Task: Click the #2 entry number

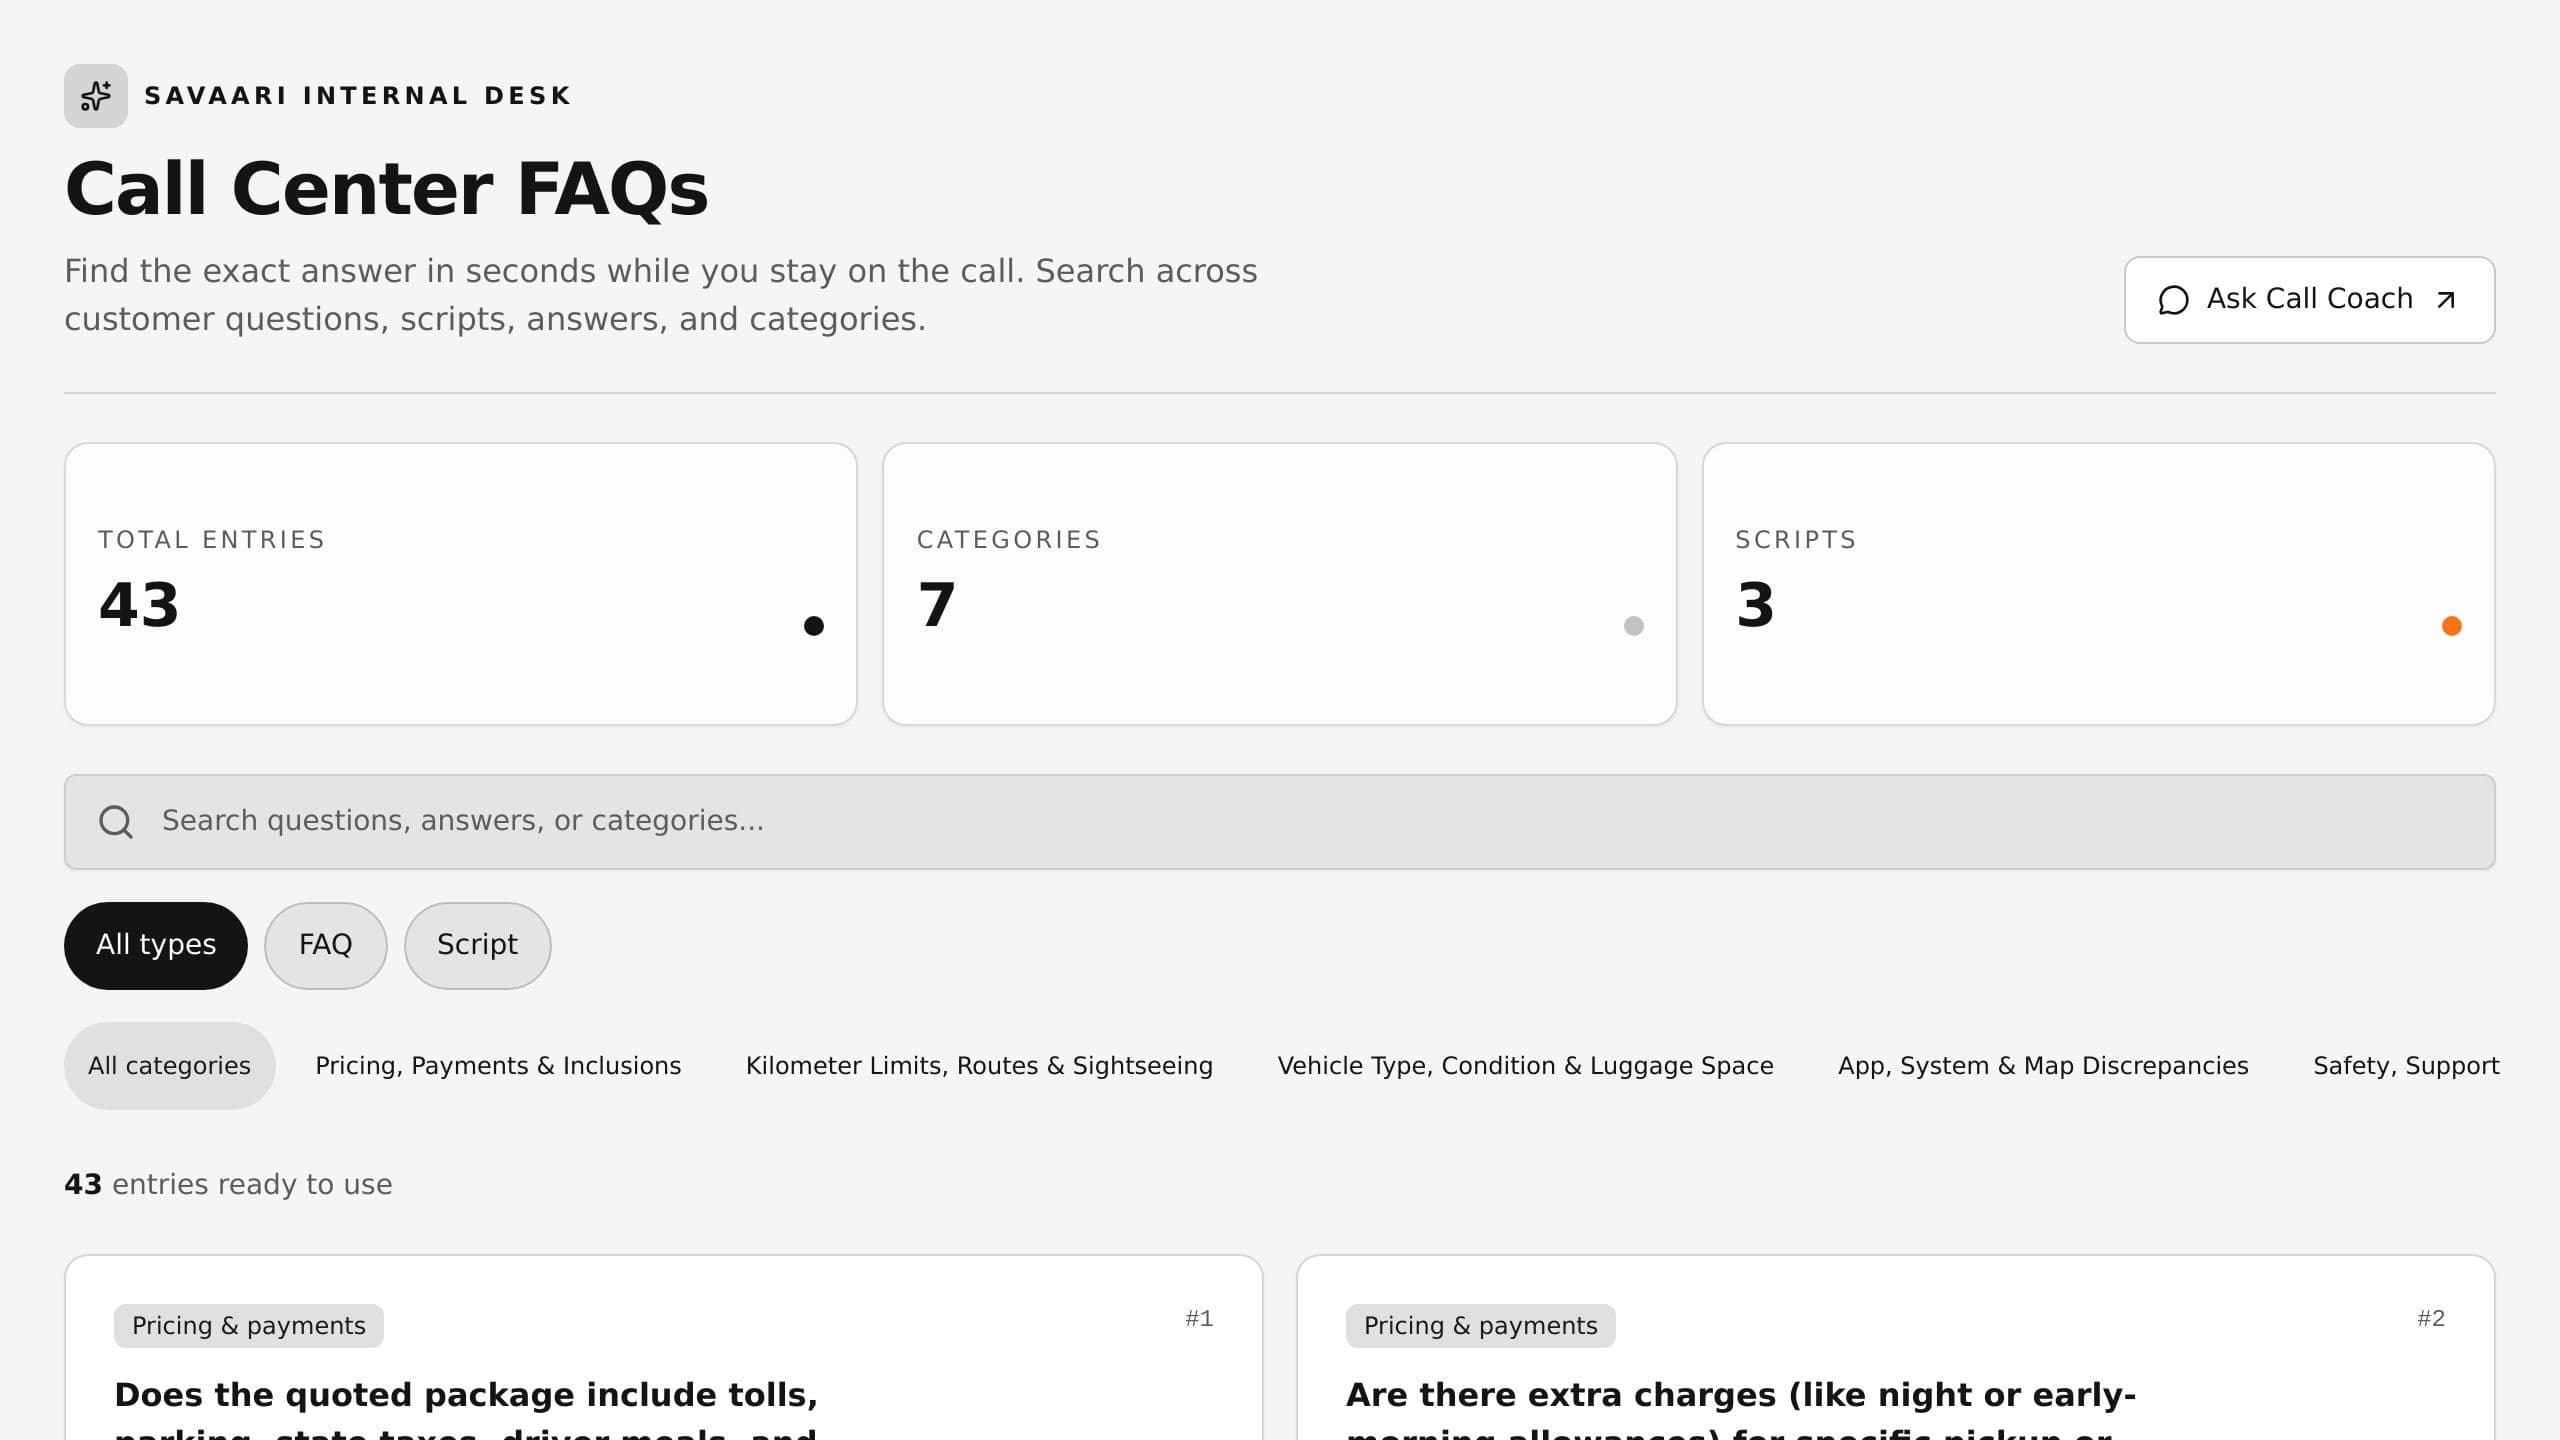Action: point(2431,1319)
